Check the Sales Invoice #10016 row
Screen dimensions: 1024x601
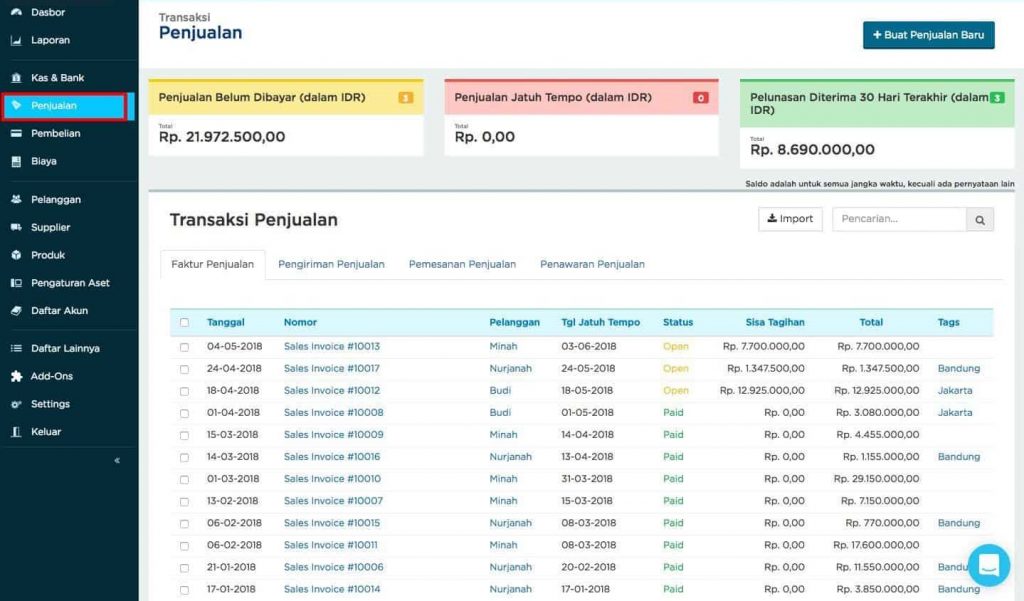184,458
